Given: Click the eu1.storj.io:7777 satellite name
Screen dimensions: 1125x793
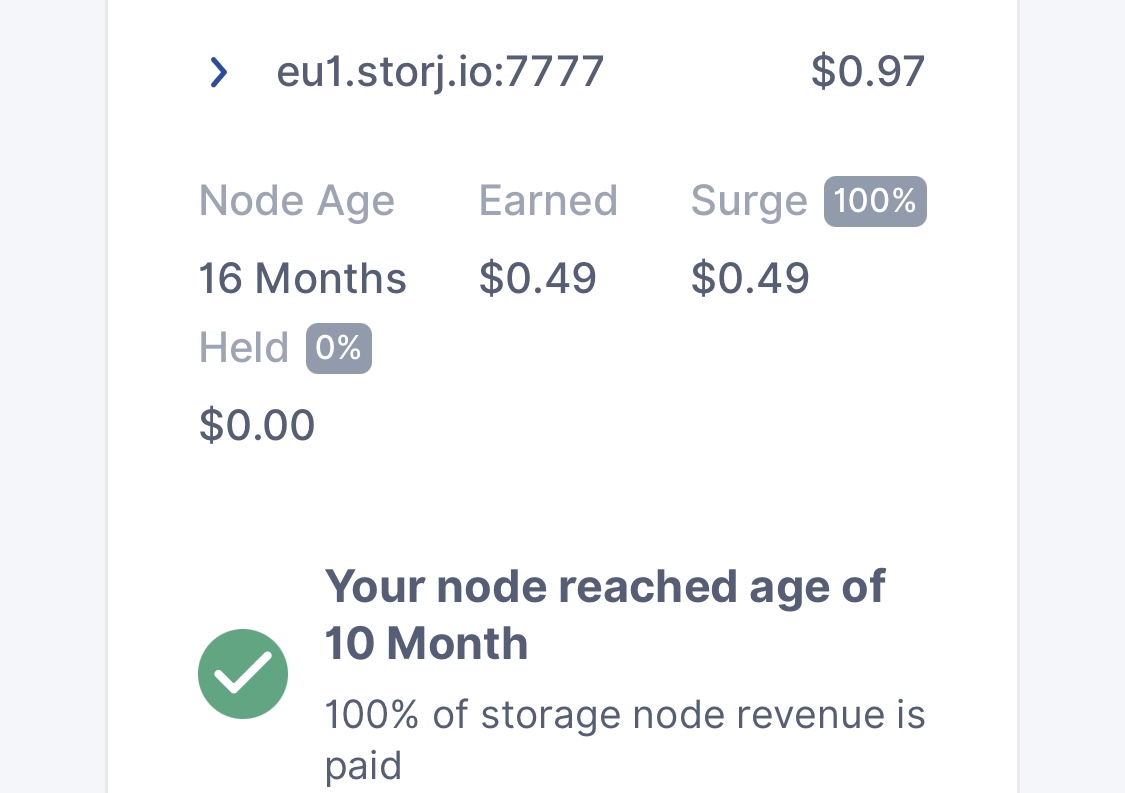Looking at the screenshot, I should [440, 72].
